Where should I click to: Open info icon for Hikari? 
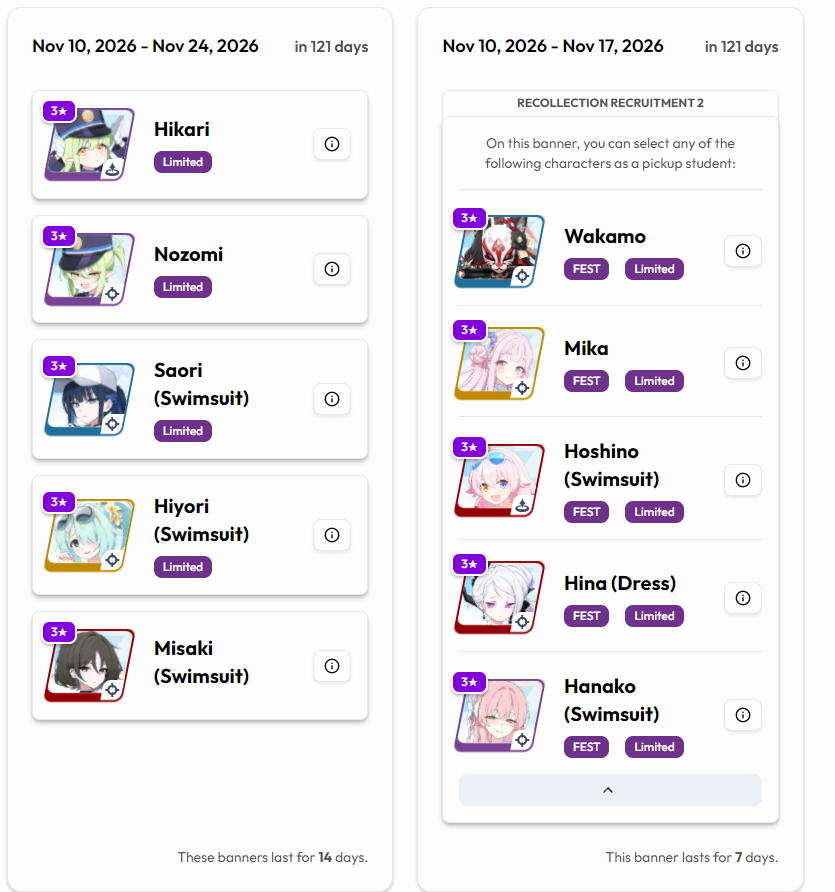pos(332,144)
